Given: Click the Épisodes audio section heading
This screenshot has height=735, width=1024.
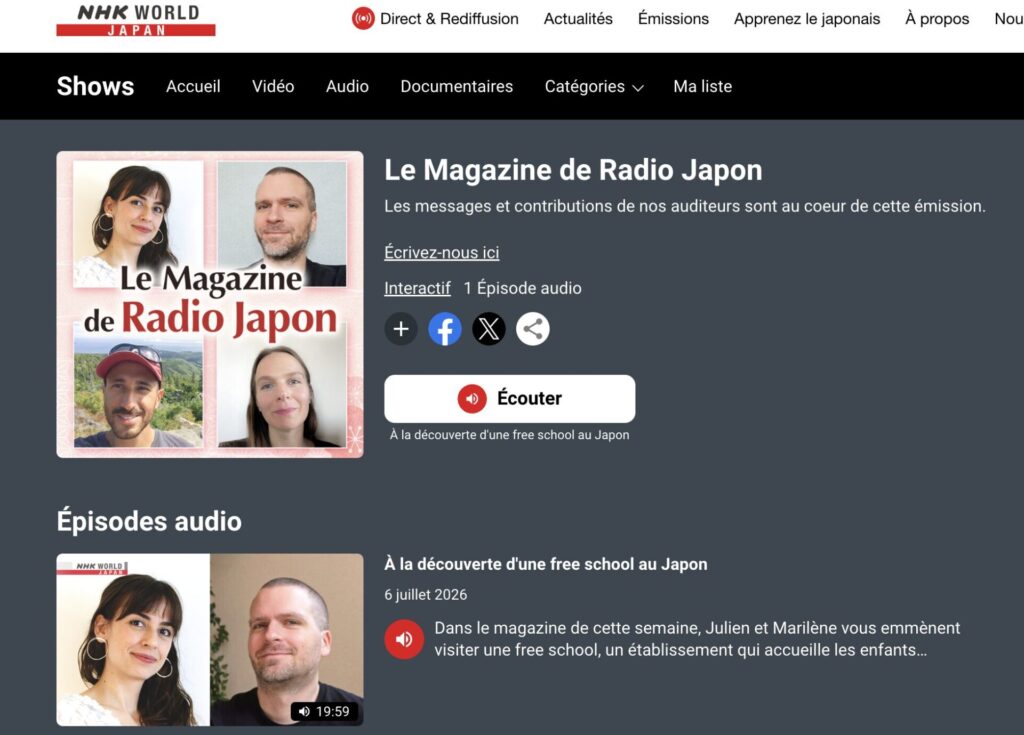Looking at the screenshot, I should pyautogui.click(x=149, y=521).
